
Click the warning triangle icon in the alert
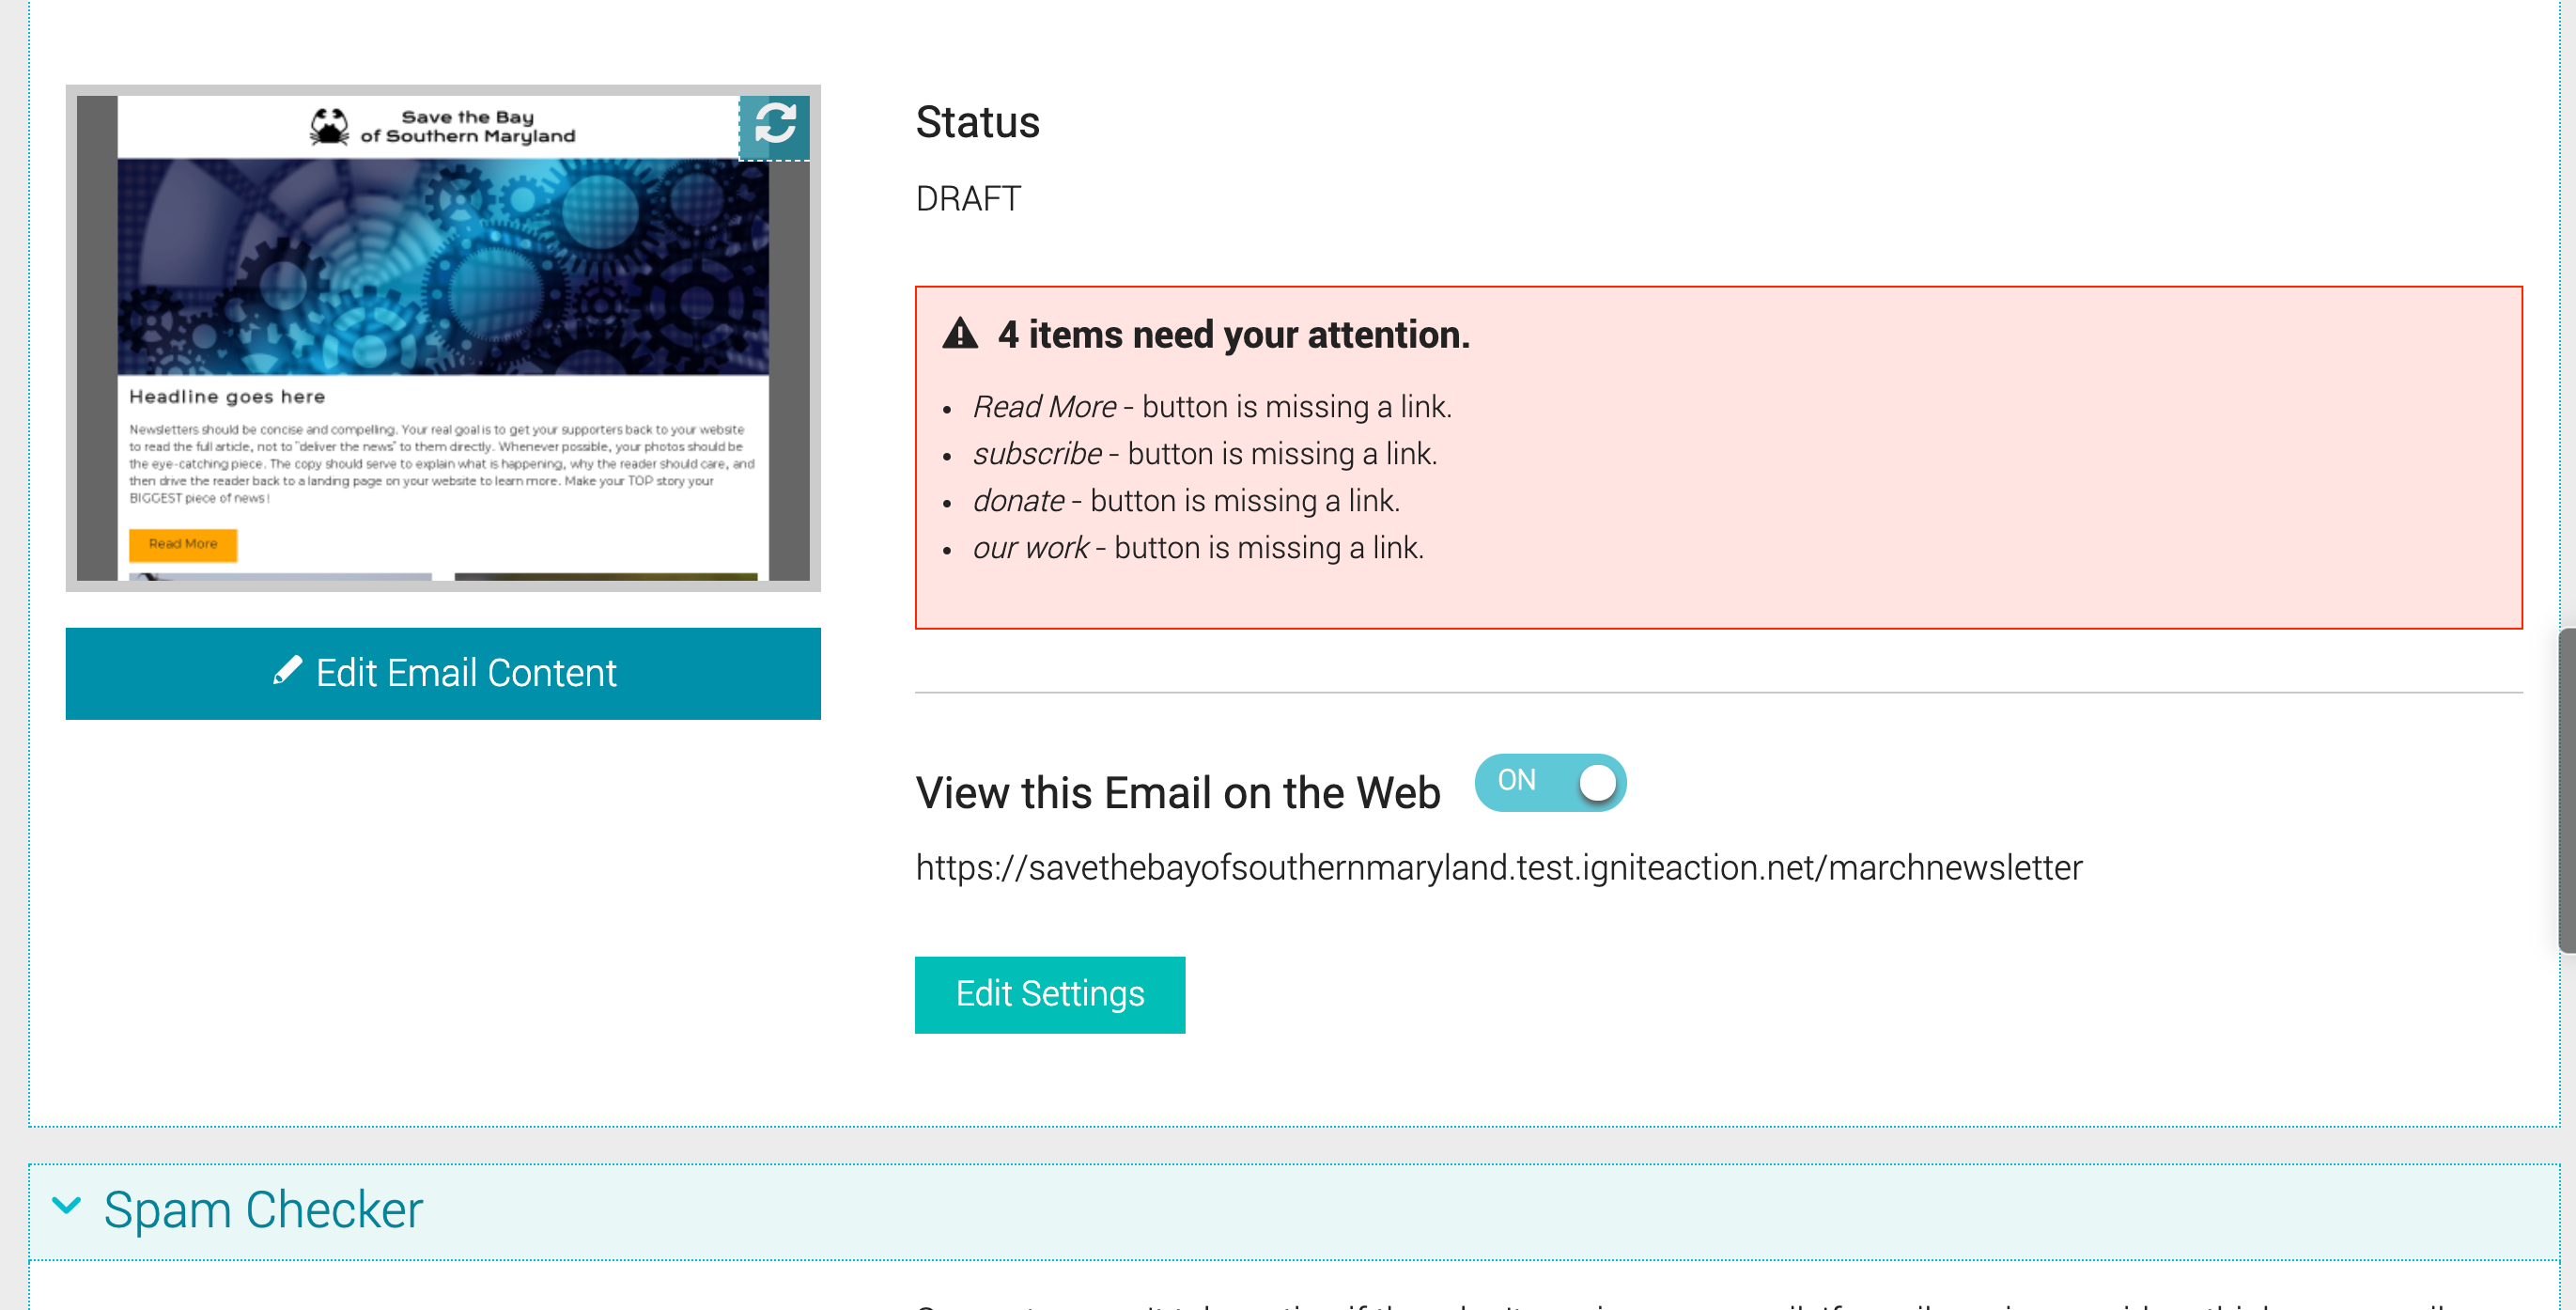(960, 333)
